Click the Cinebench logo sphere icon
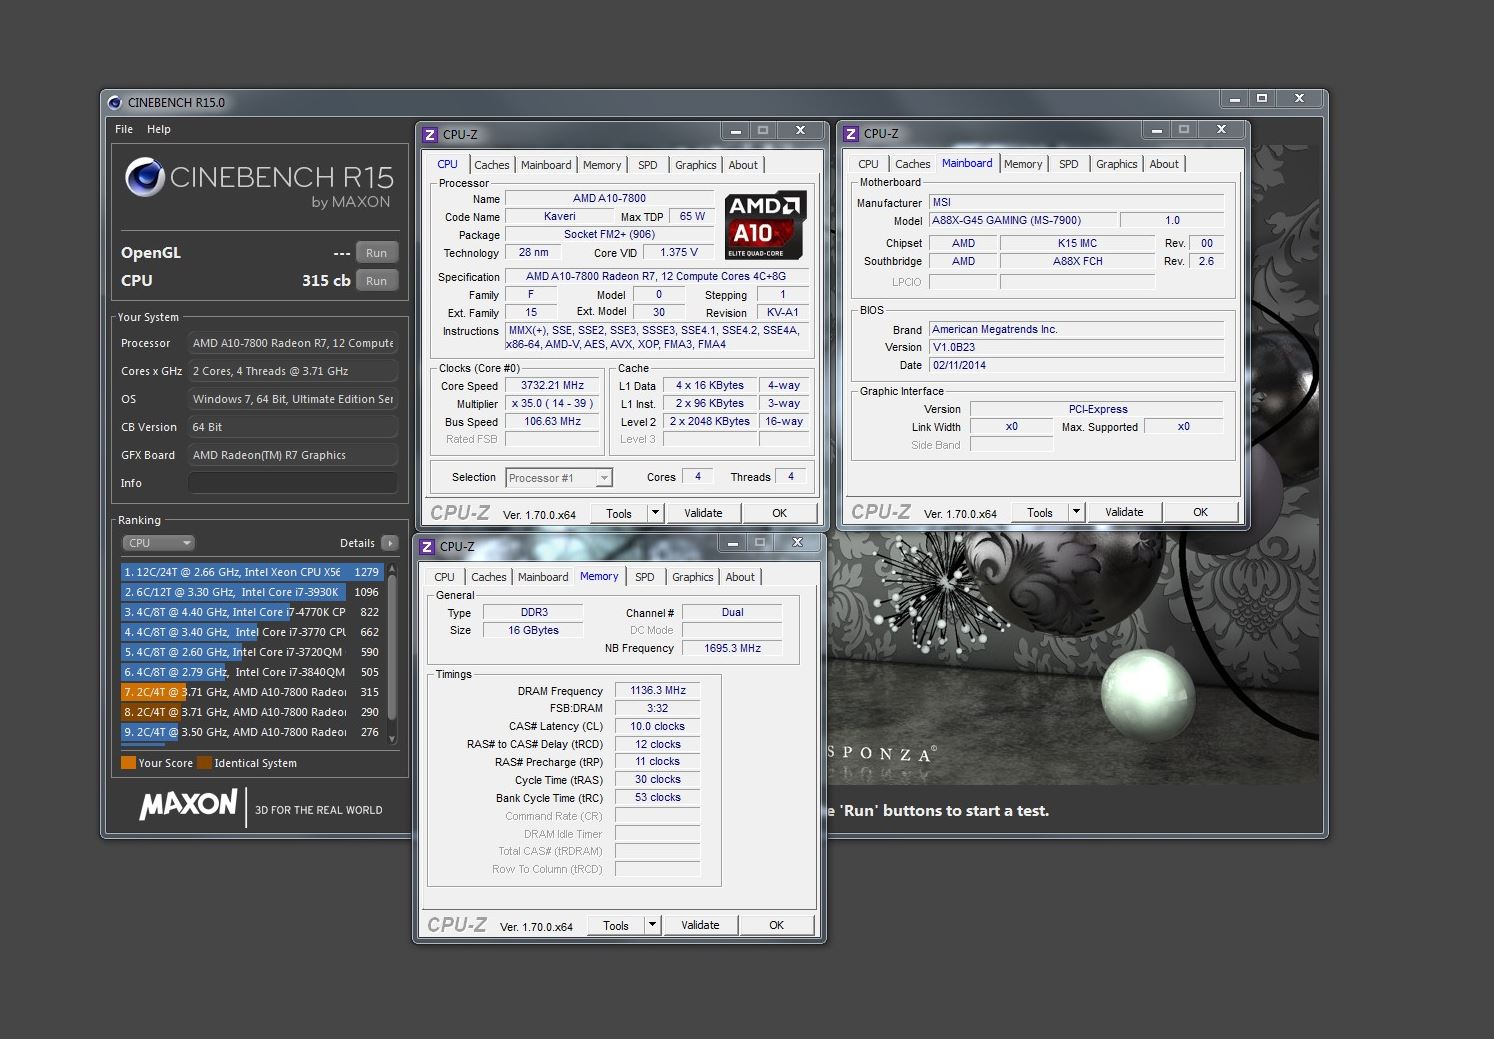Image resolution: width=1494 pixels, height=1039 pixels. pos(145,177)
